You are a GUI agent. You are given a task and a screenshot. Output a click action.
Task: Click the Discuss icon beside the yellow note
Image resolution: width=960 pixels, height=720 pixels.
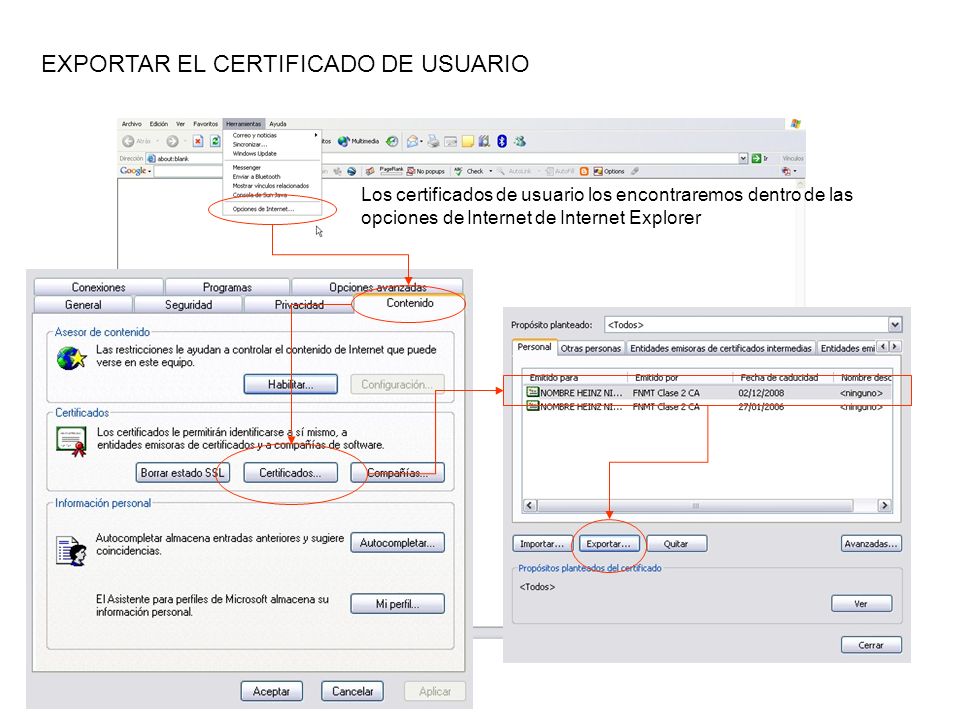tap(484, 141)
